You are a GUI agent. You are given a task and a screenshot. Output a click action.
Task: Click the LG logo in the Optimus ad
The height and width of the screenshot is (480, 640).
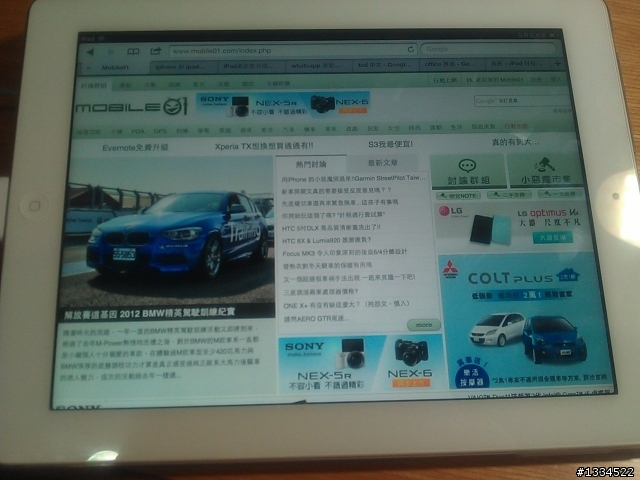click(451, 211)
